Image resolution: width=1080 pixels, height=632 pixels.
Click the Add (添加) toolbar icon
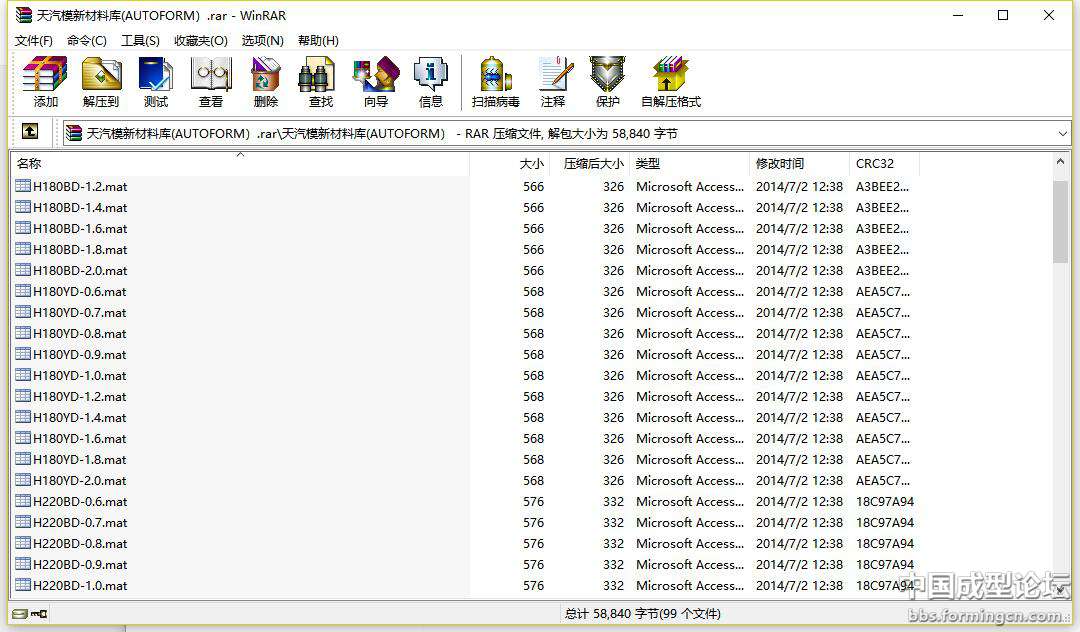point(45,82)
